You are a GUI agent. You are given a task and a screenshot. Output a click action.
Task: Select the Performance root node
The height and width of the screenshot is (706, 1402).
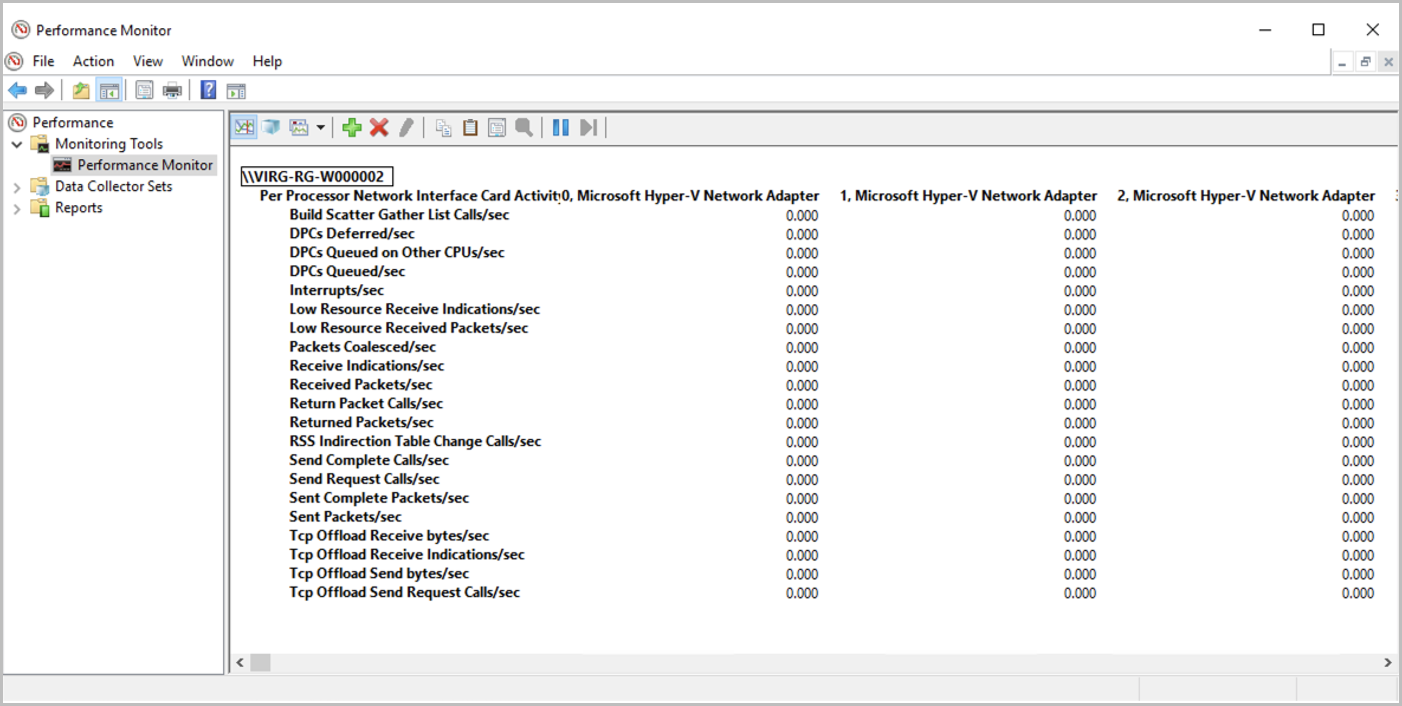[73, 122]
